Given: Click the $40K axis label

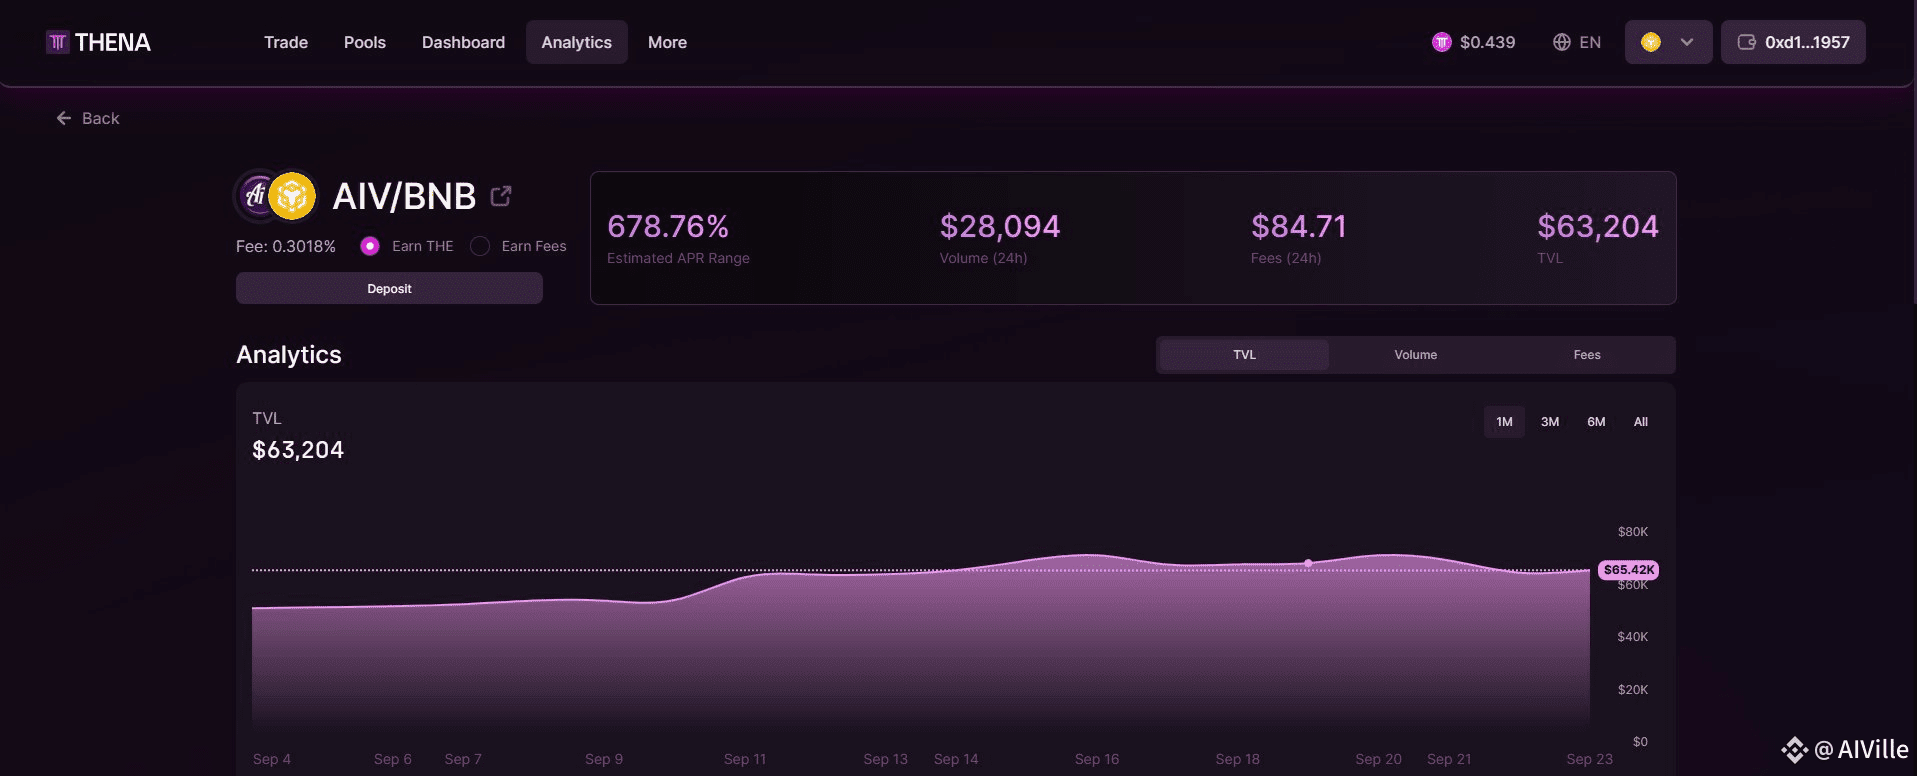Looking at the screenshot, I should coord(1633,637).
